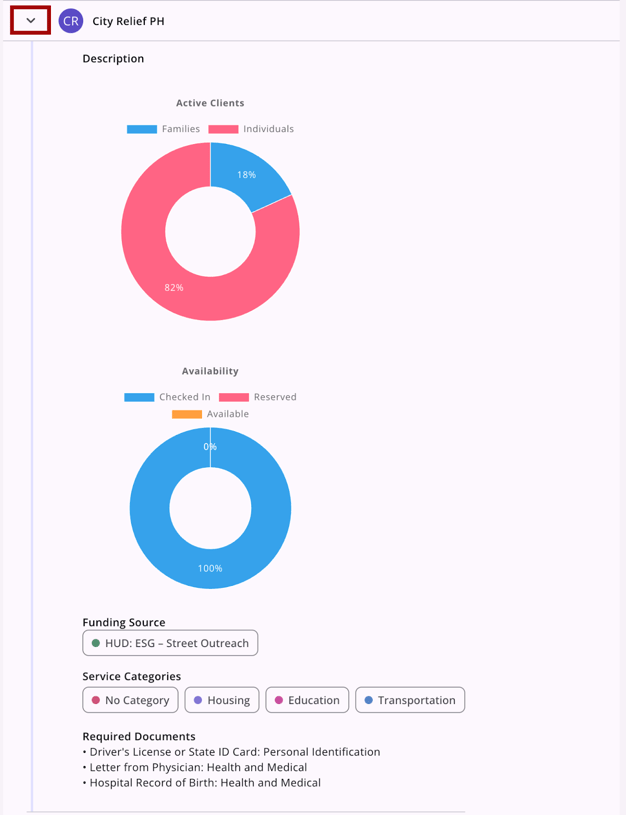Screen dimensions: 626x815
Task: Click the orange Available legend color swatch
Action: coord(187,414)
